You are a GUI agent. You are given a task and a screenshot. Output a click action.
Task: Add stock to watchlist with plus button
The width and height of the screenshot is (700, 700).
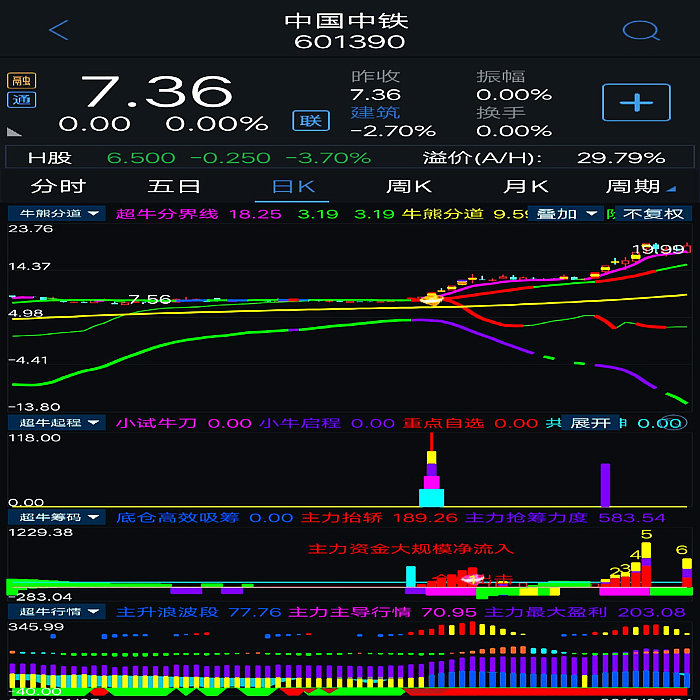pos(637,102)
